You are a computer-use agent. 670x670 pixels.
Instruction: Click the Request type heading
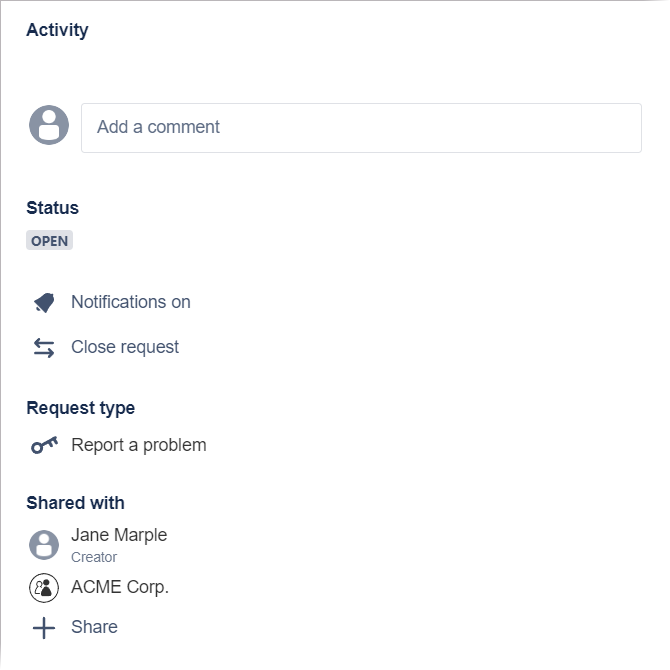(80, 408)
